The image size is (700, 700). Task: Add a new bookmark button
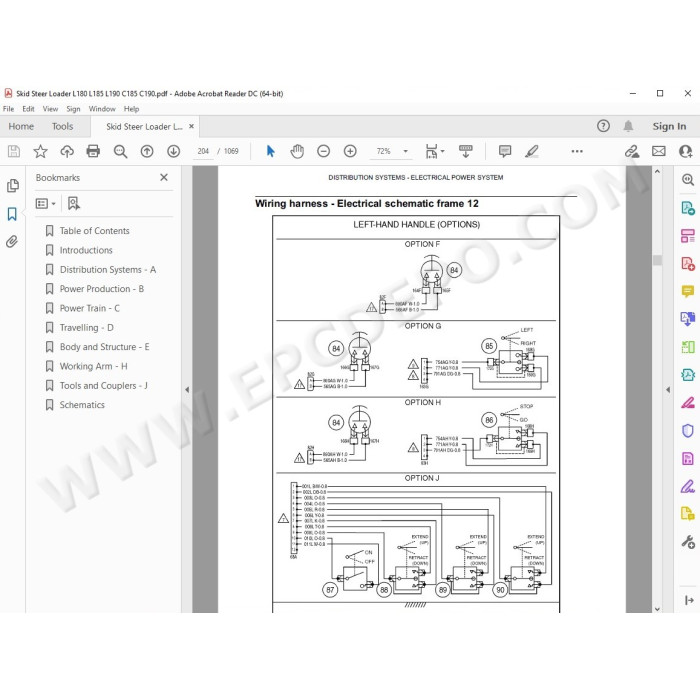click(74, 204)
